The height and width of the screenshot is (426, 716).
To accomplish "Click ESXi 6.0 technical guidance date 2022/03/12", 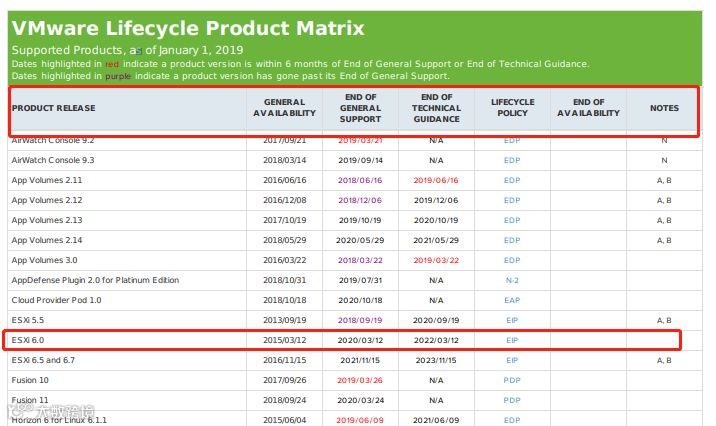I will [436, 340].
